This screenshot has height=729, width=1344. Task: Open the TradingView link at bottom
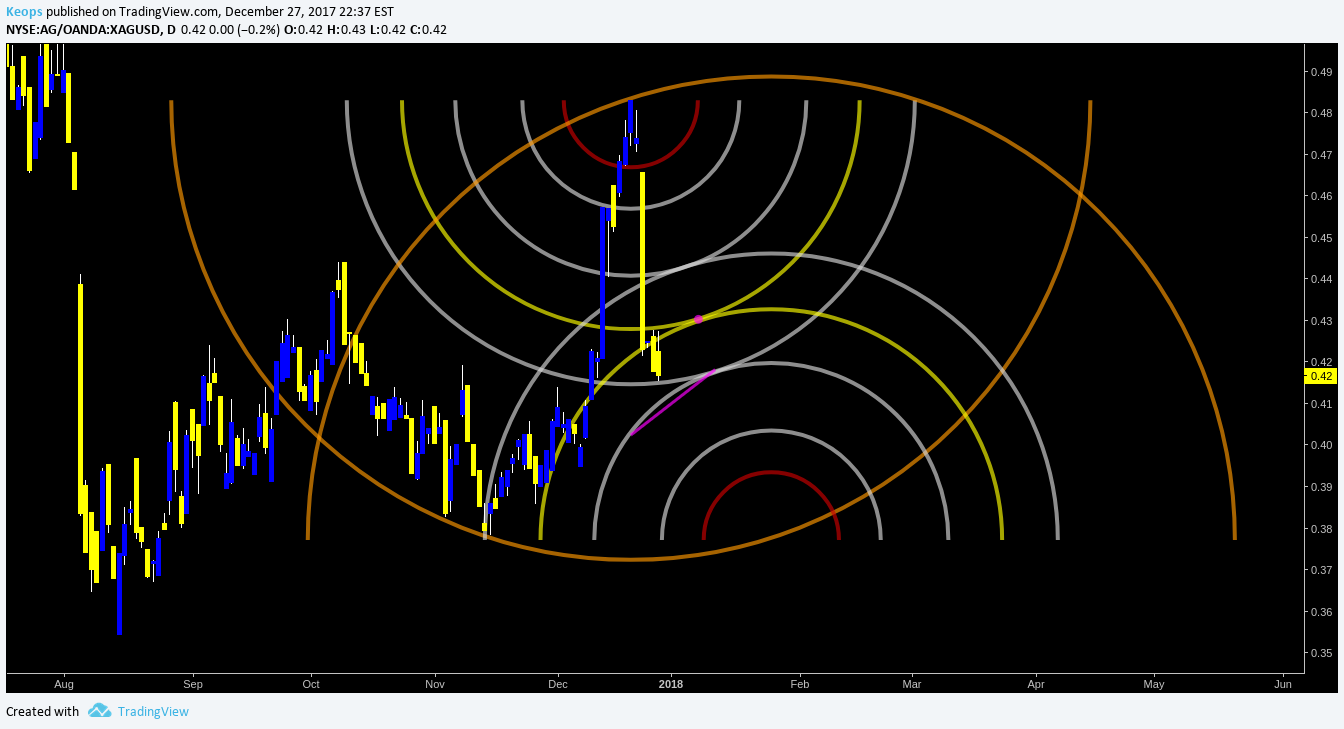pos(153,712)
